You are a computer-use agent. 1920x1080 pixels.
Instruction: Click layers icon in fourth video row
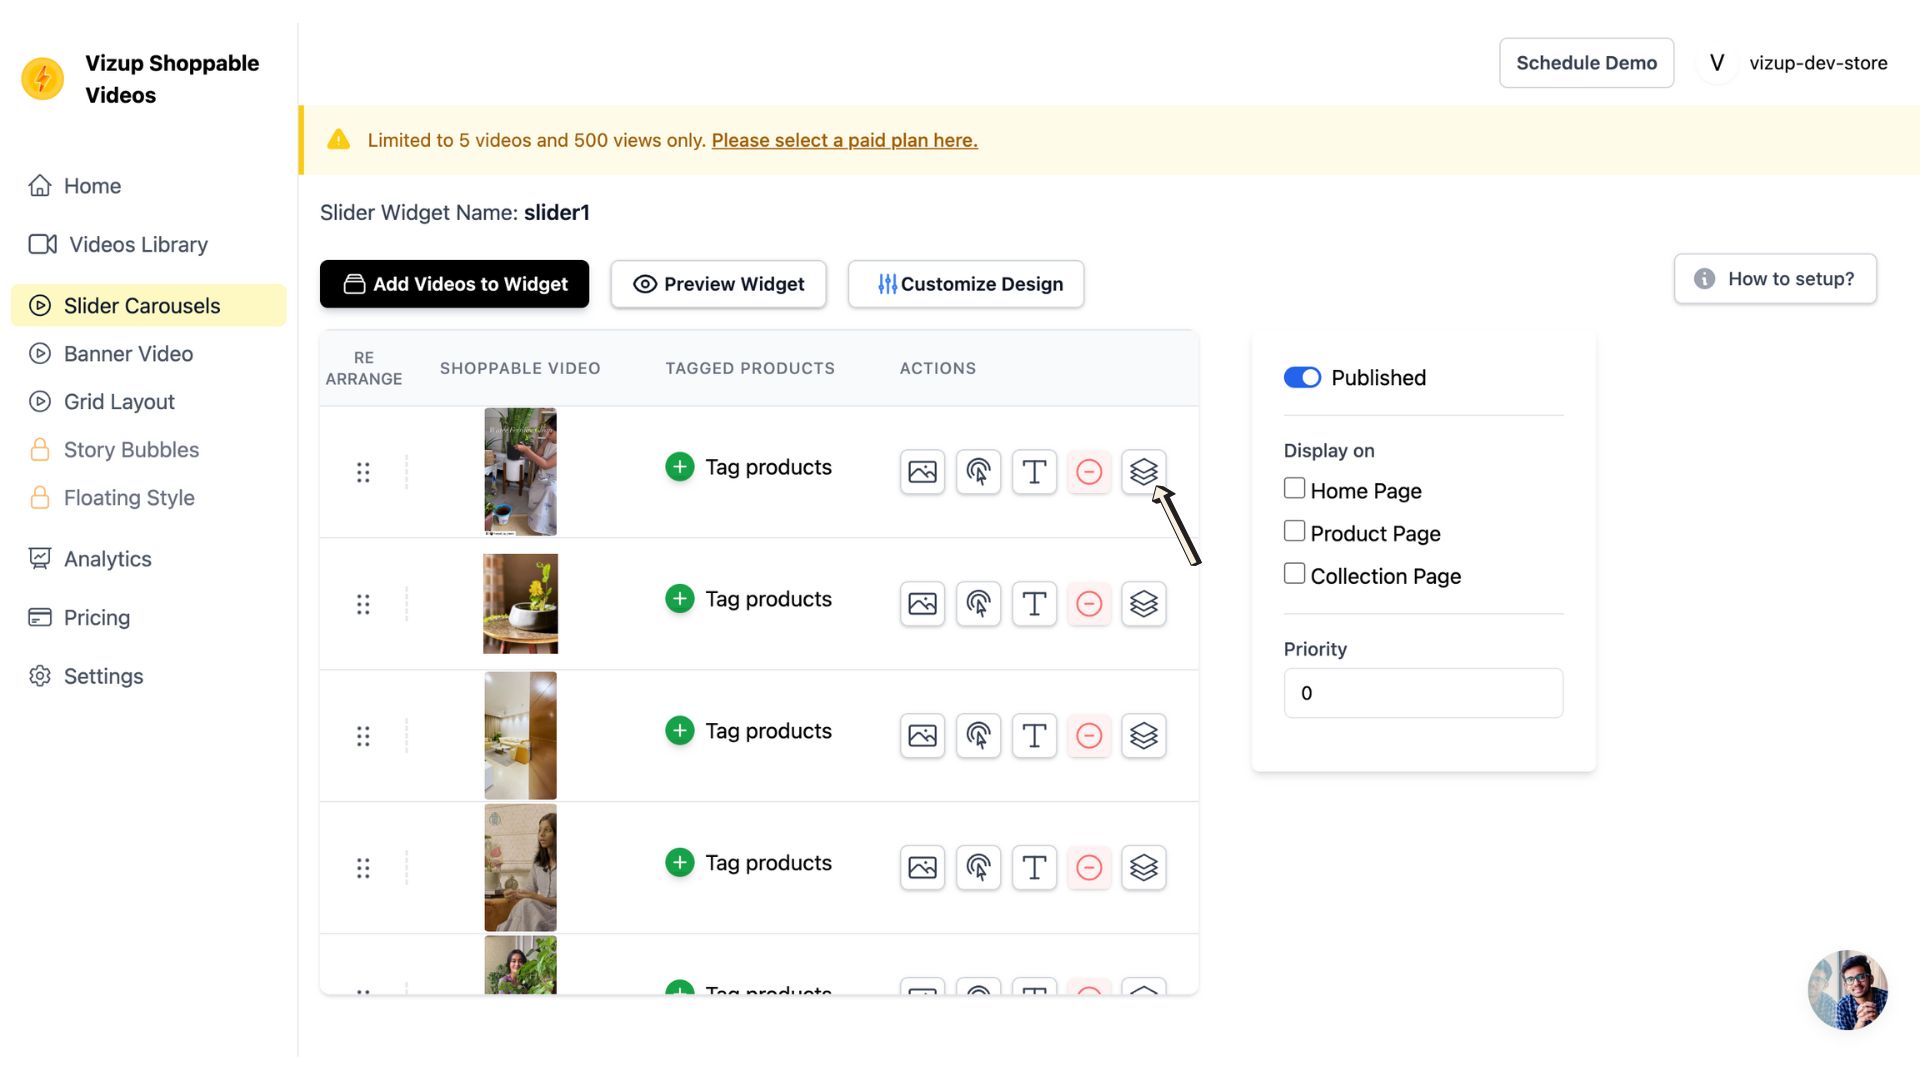[1143, 867]
